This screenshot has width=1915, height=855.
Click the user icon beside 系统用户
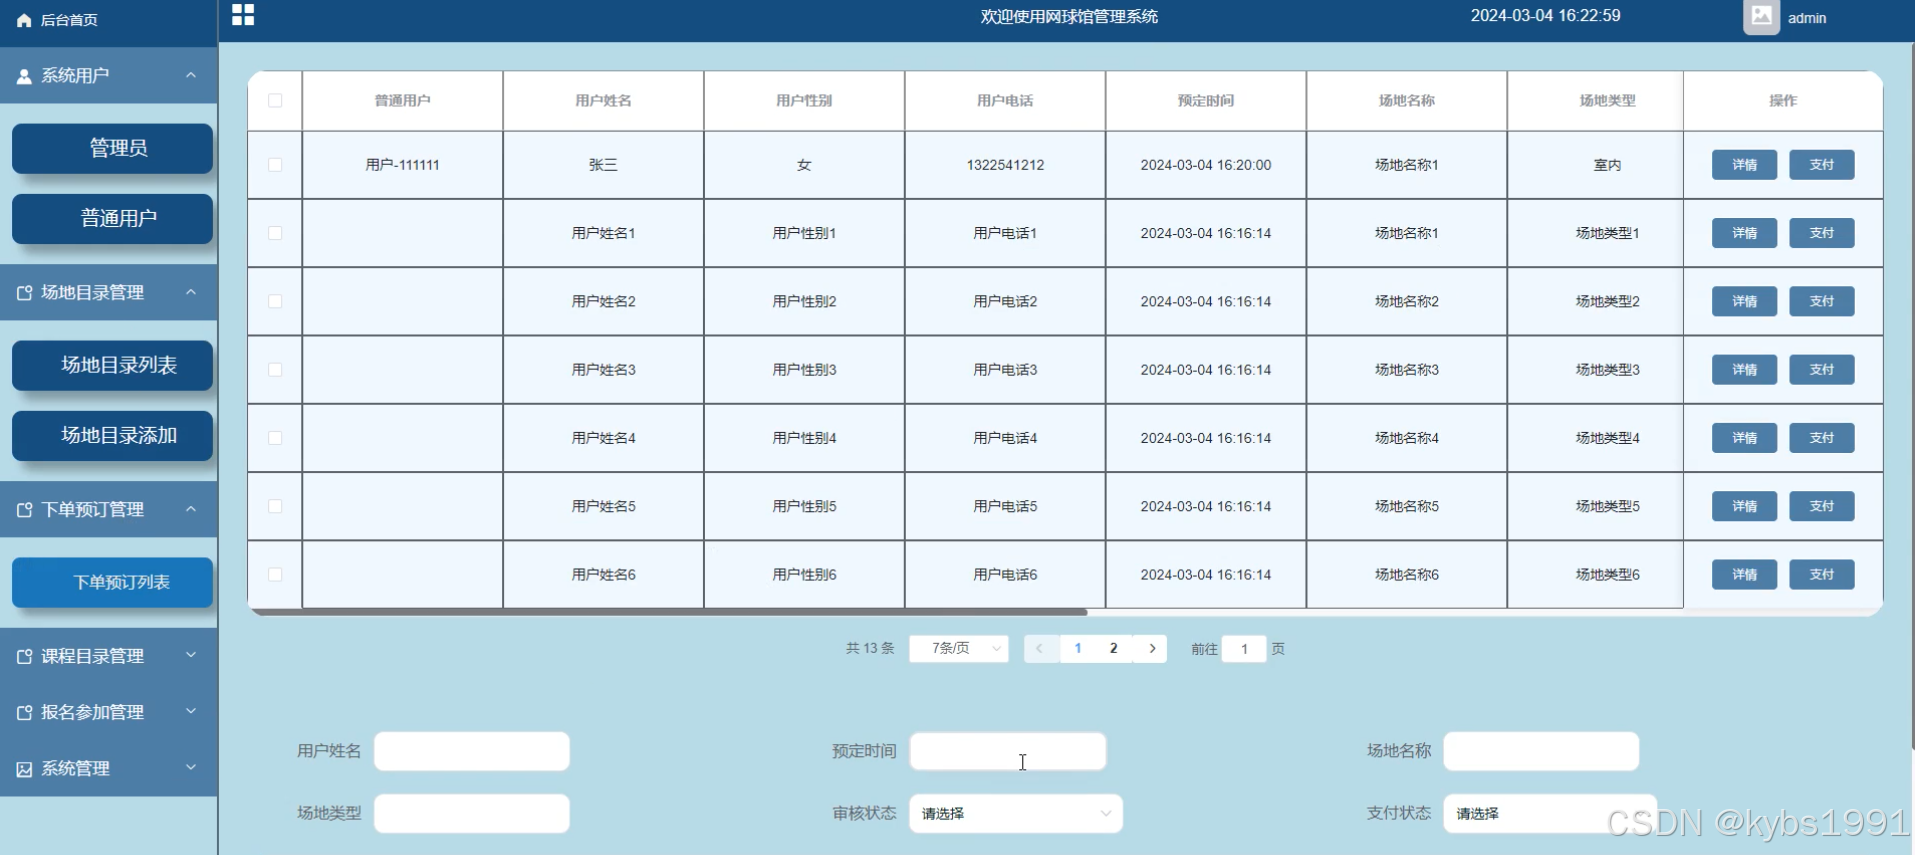24,76
